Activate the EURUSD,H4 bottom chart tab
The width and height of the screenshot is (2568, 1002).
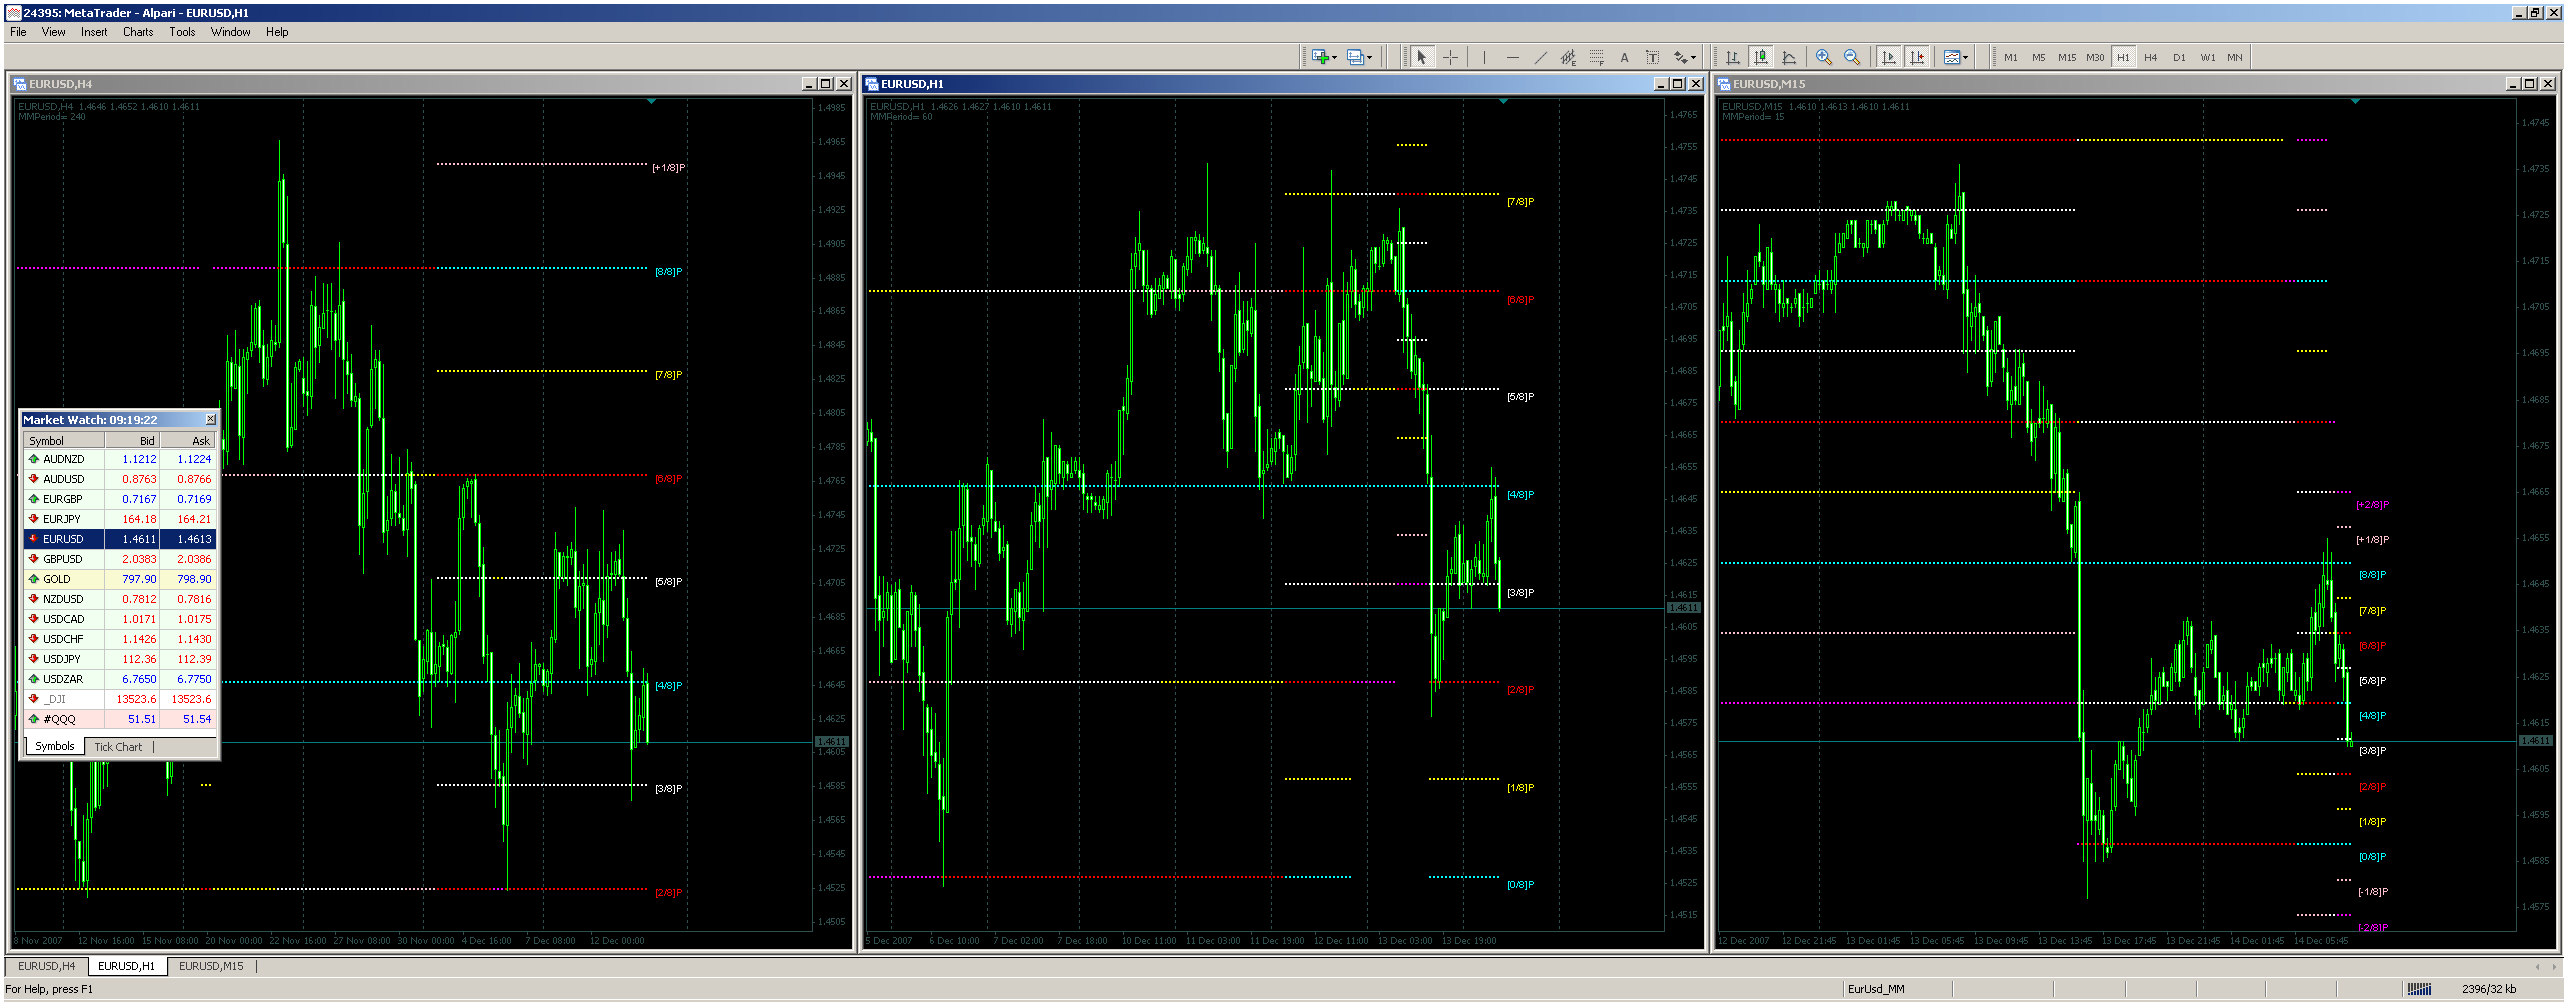tap(46, 966)
